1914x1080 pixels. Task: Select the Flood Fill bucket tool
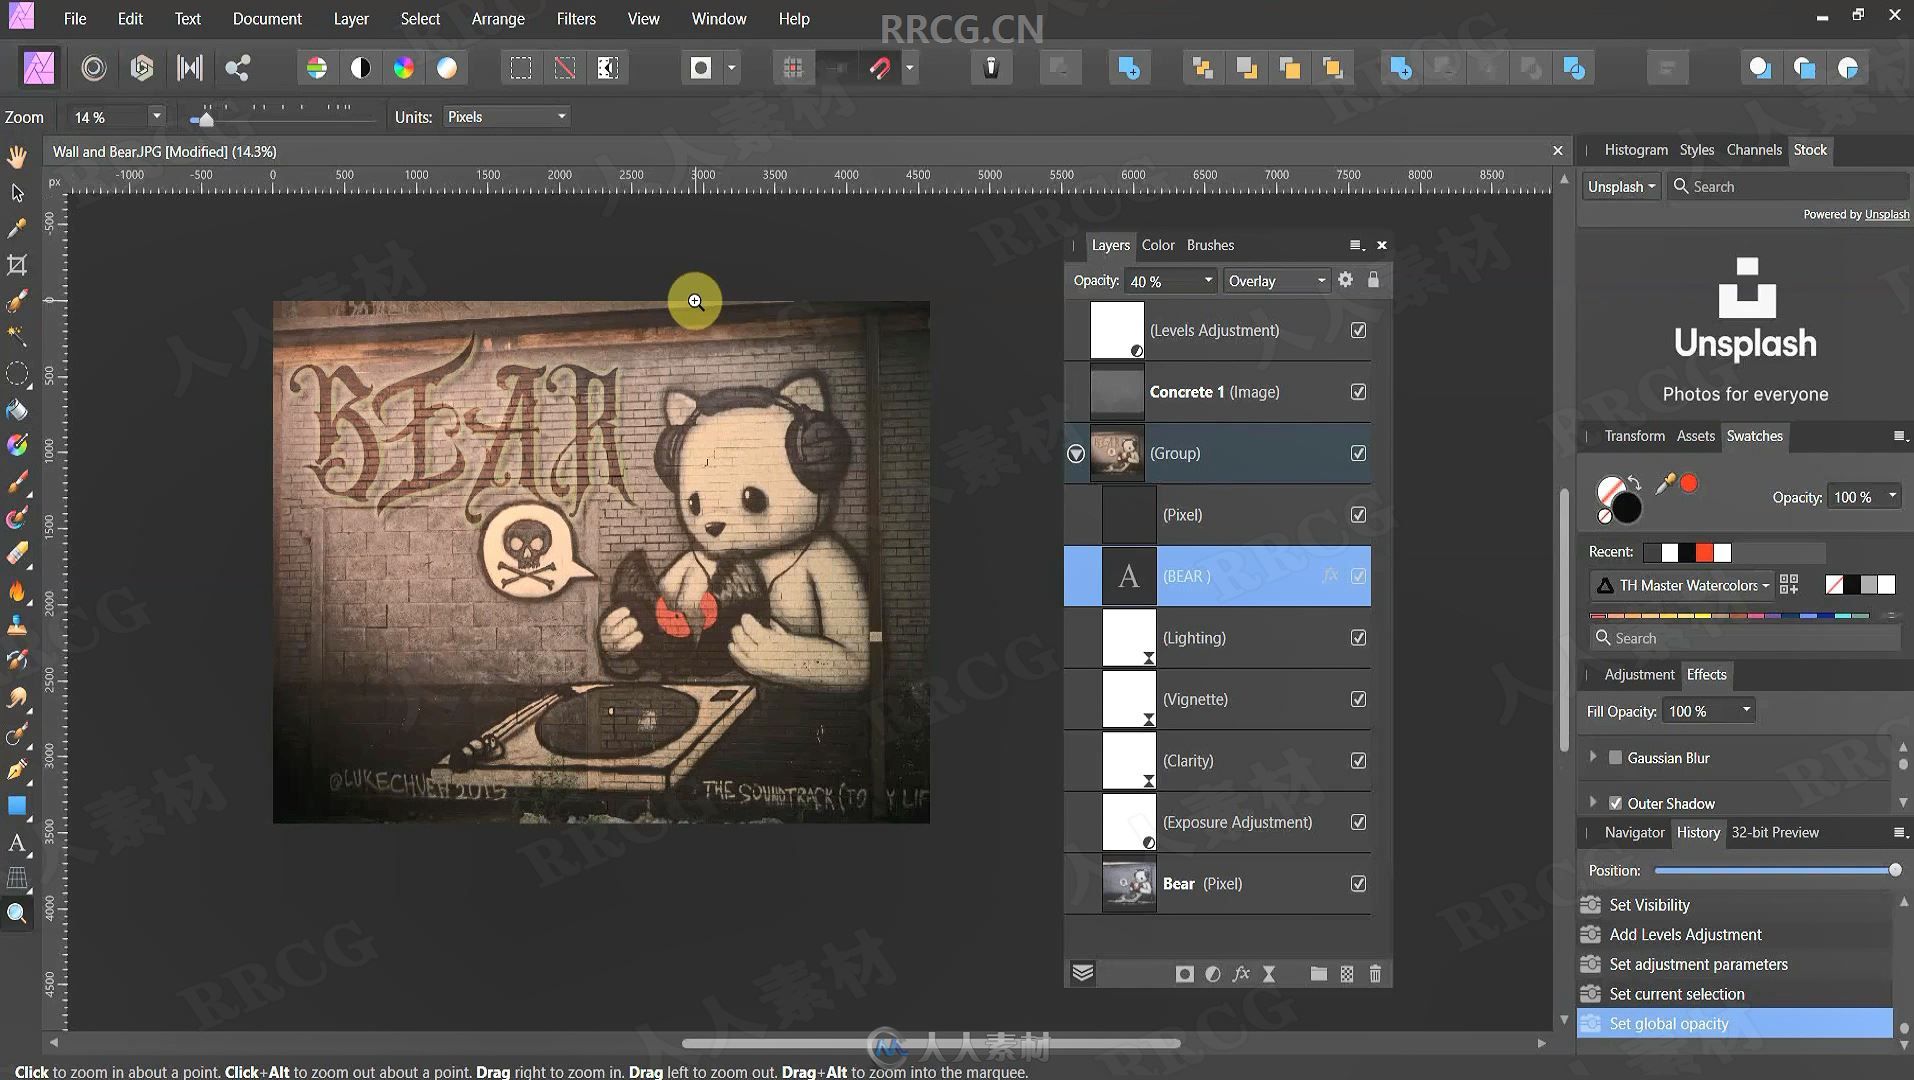(17, 410)
